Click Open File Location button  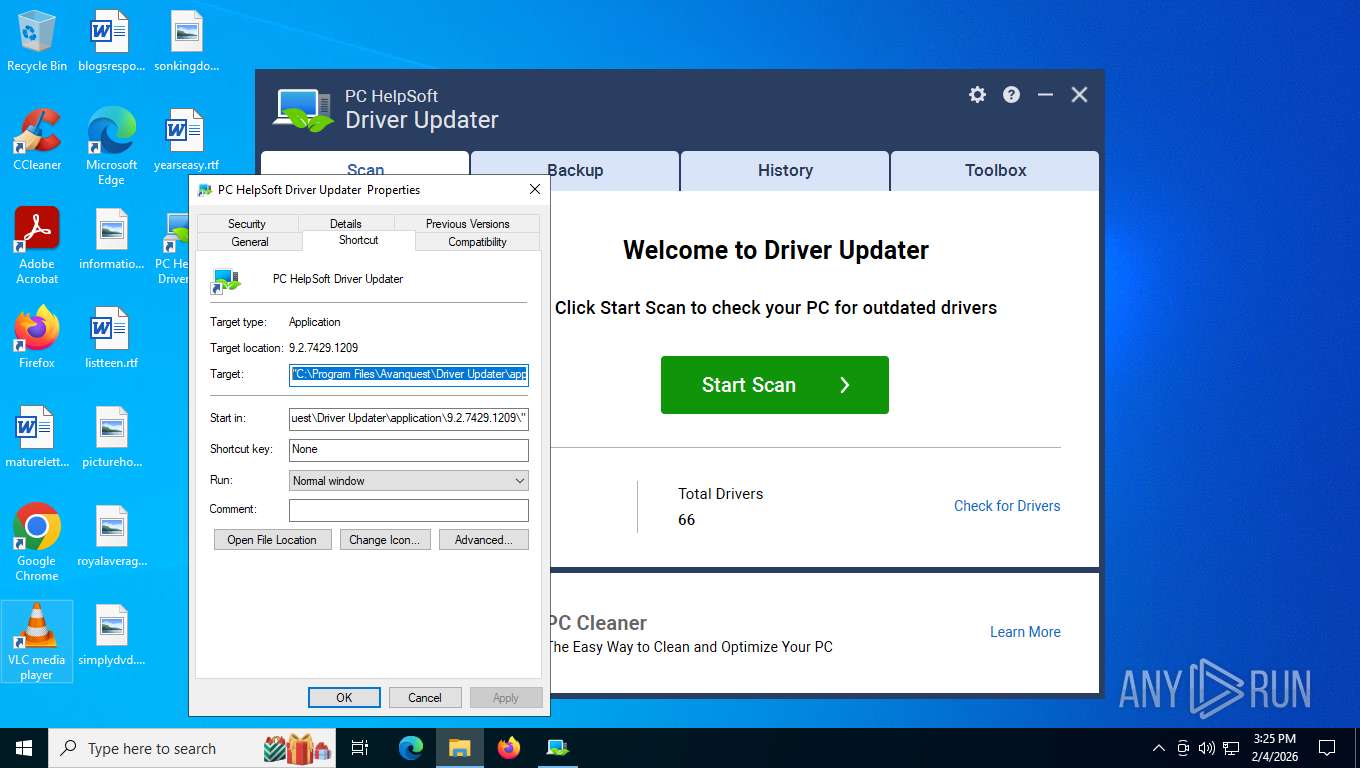coord(272,540)
